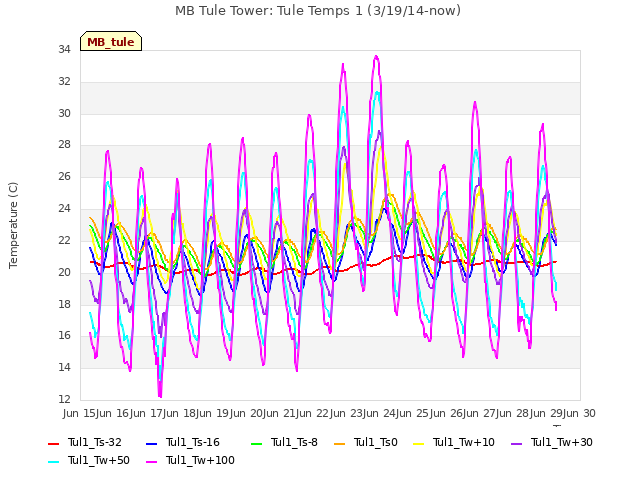Click the 26 y-axis tick label
640x480 pixels.
coord(64,176)
